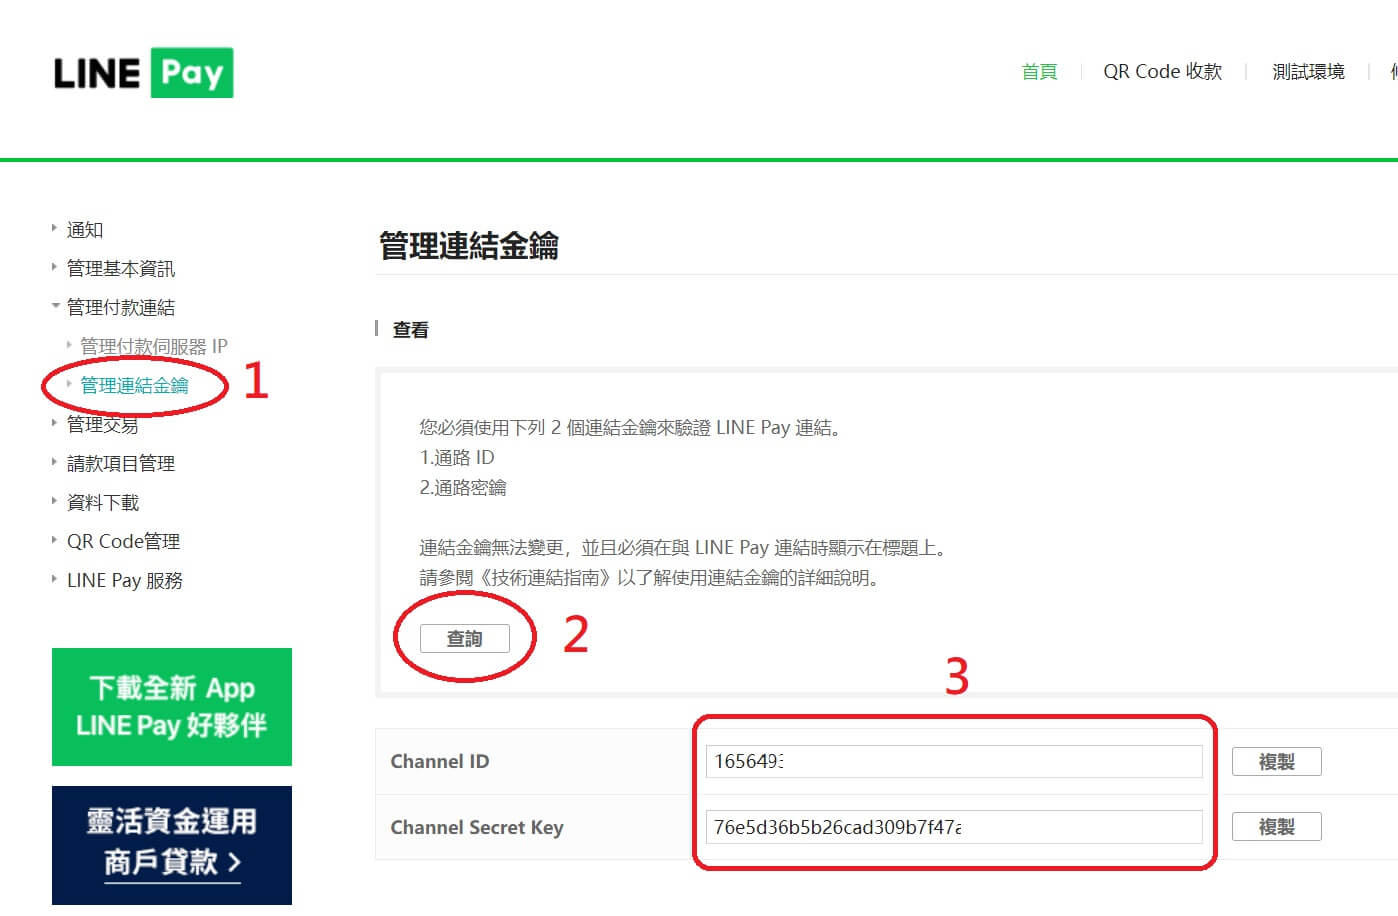This screenshot has height=916, width=1398.
Task: Open 資料下載 in sidebar
Action: [102, 503]
